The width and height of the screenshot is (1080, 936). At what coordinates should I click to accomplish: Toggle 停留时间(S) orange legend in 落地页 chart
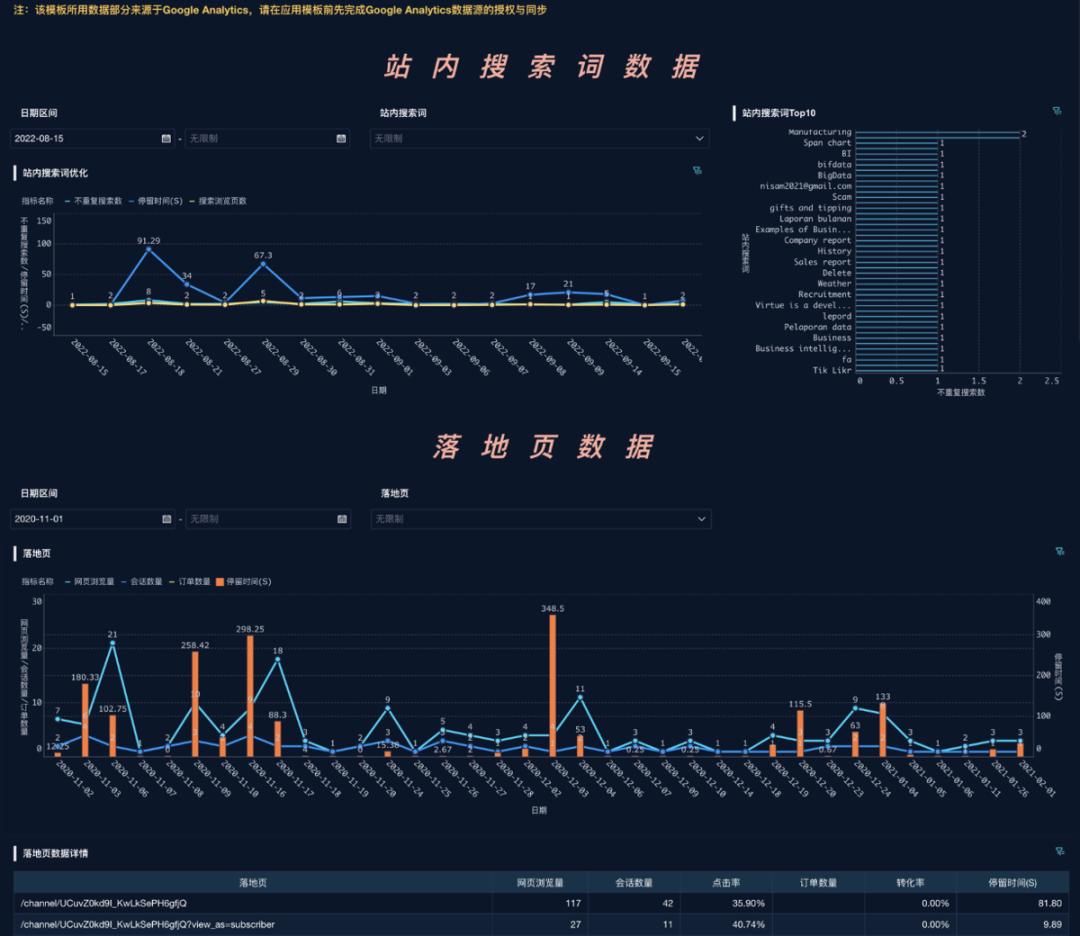[x=243, y=581]
